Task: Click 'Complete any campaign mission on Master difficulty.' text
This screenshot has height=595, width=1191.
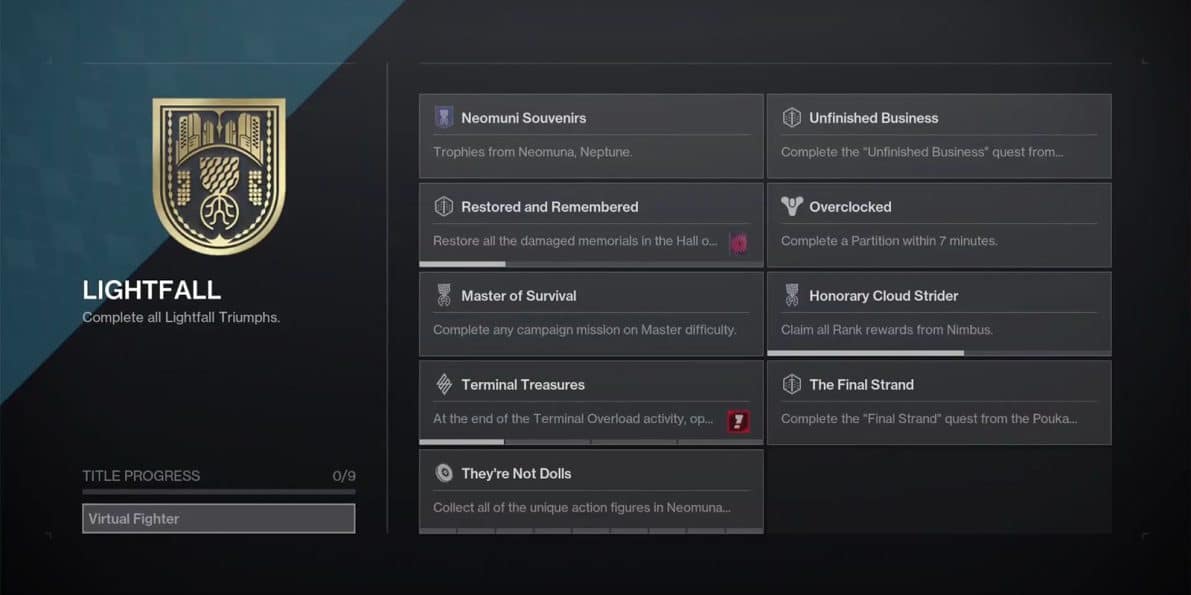Action: [x=584, y=330]
